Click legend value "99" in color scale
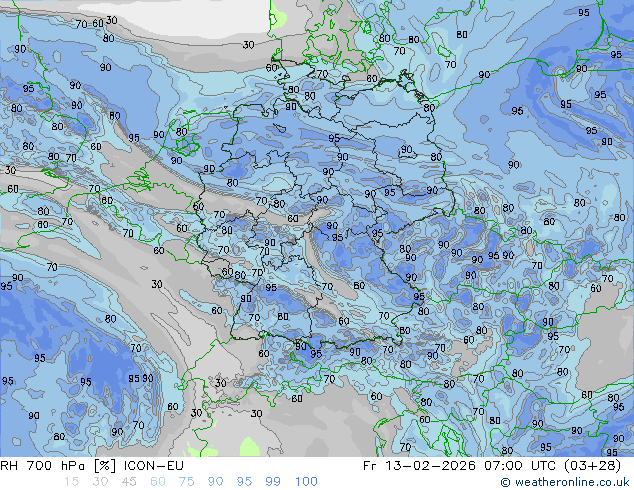The height and width of the screenshot is (490, 634). 273,482
